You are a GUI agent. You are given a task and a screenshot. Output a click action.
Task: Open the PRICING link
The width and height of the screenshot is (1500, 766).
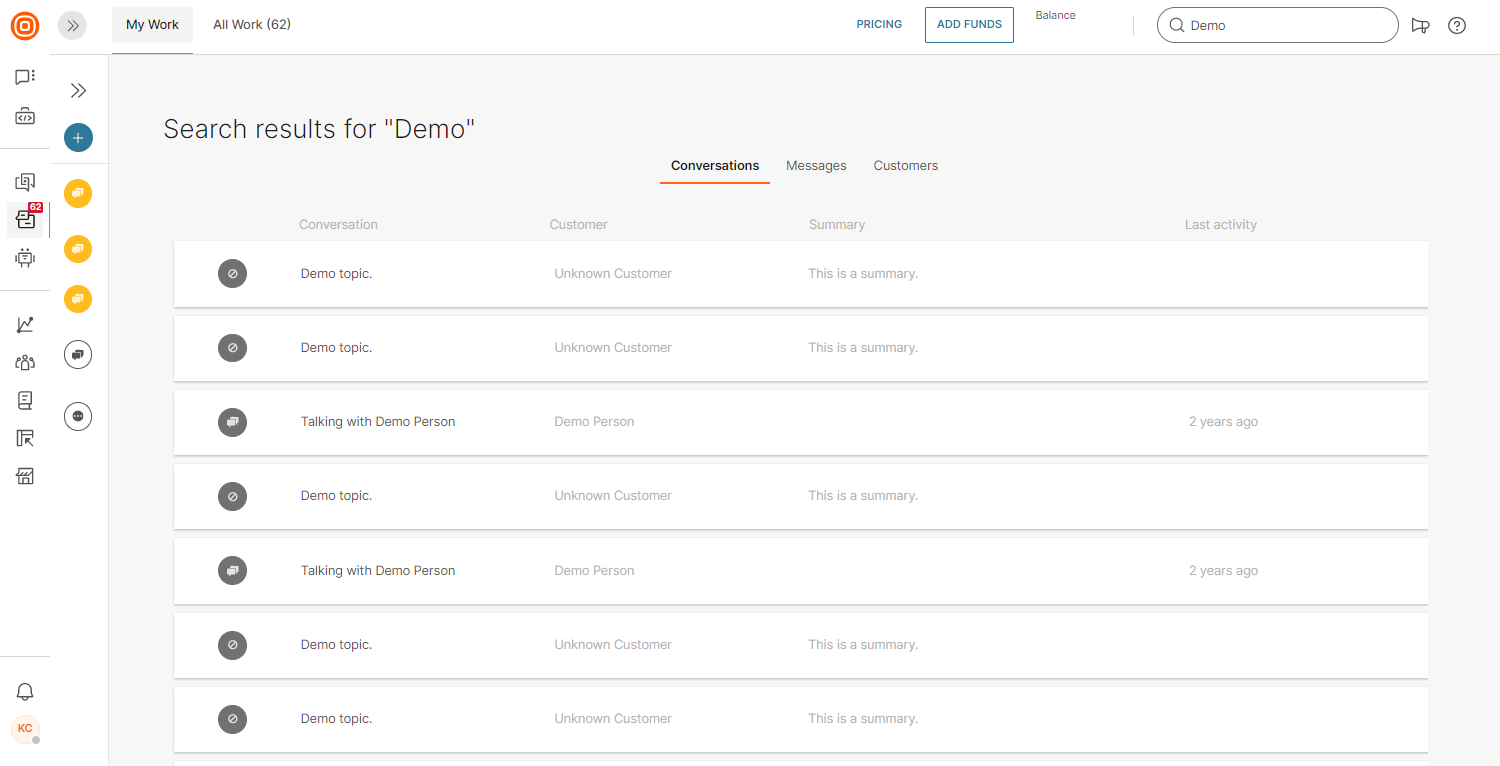[879, 25]
